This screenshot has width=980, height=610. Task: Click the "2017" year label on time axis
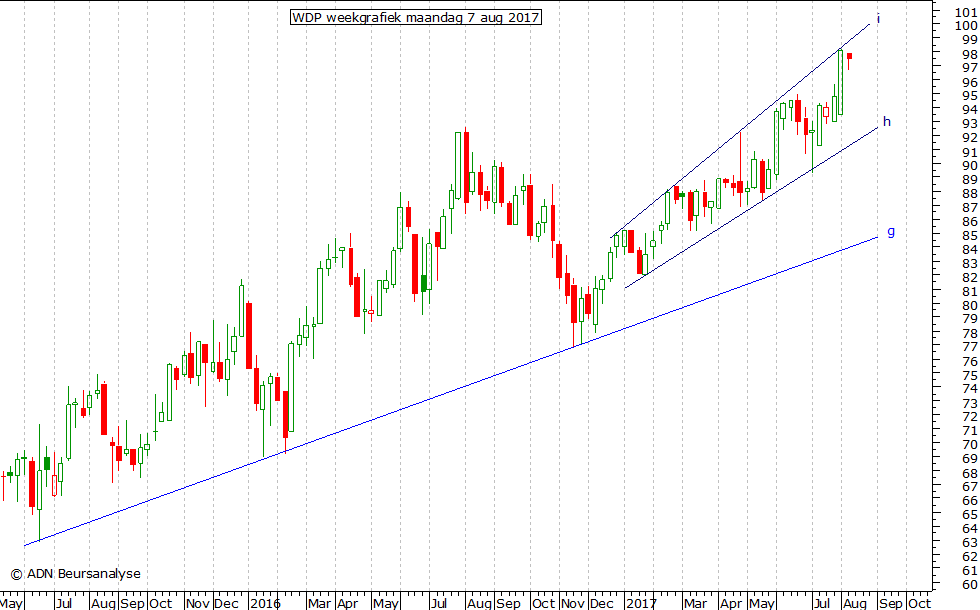[x=641, y=603]
